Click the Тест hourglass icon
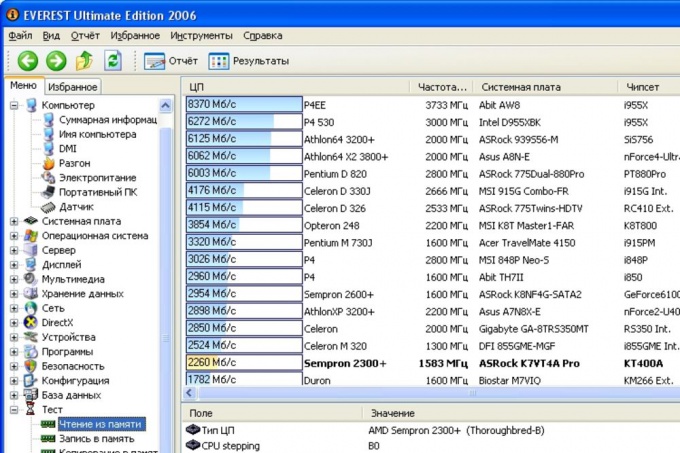This screenshot has width=680, height=453. (x=31, y=409)
